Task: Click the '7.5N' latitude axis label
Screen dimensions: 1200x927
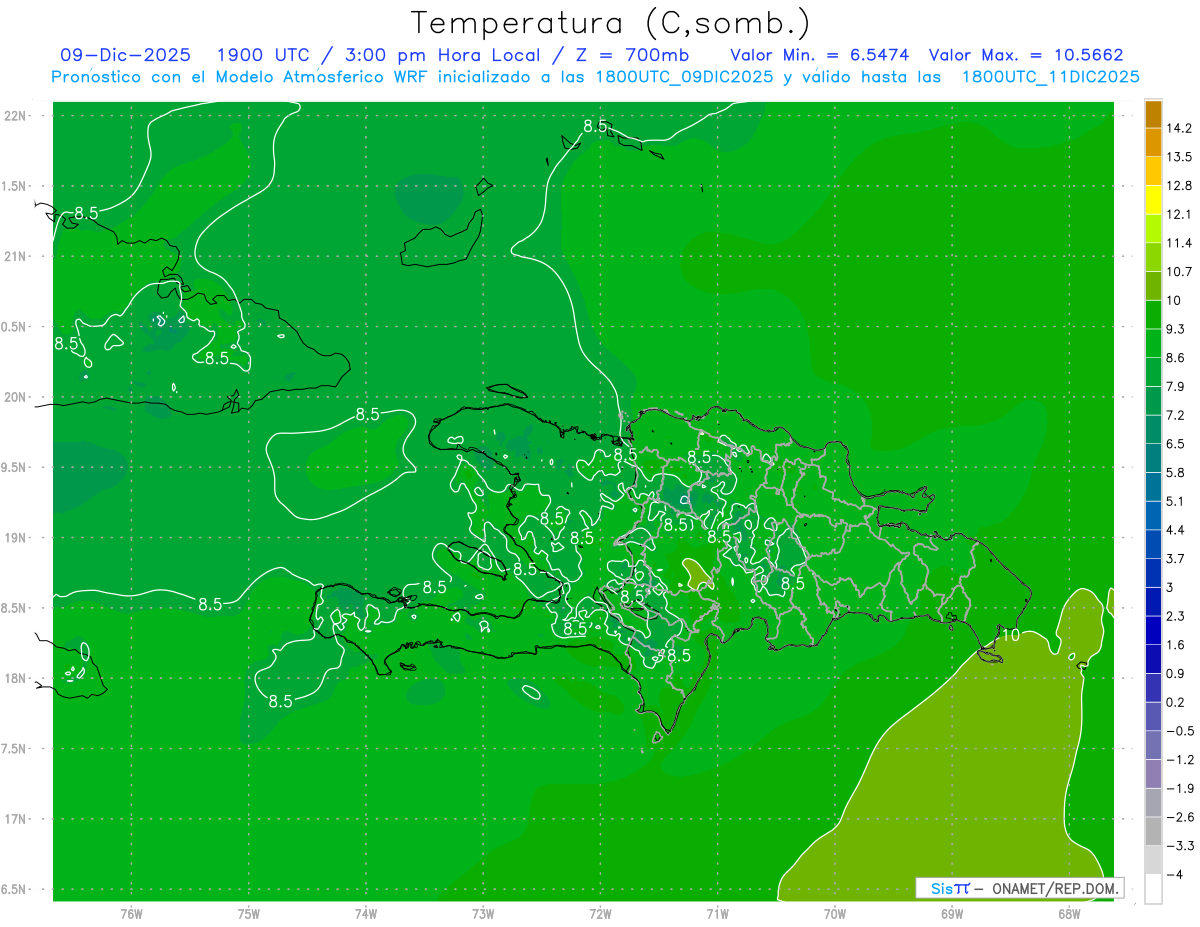Action: (15, 749)
